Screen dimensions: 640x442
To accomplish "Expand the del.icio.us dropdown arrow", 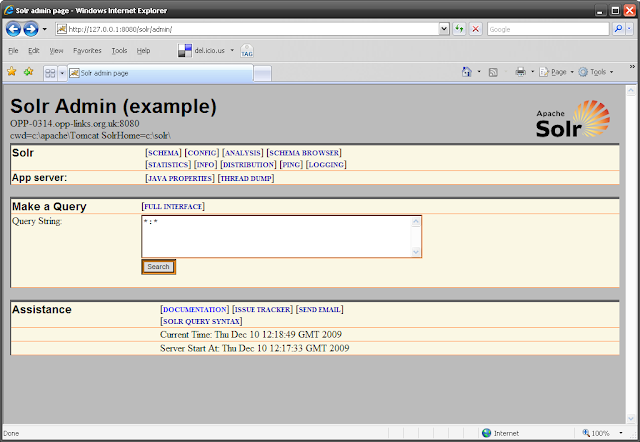I will click(232, 50).
